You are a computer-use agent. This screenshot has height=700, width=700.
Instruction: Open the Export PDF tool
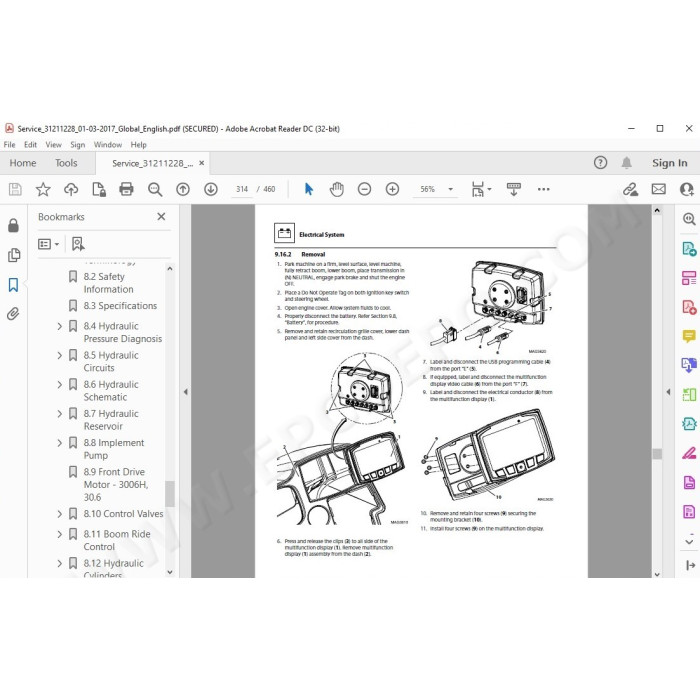tap(689, 249)
